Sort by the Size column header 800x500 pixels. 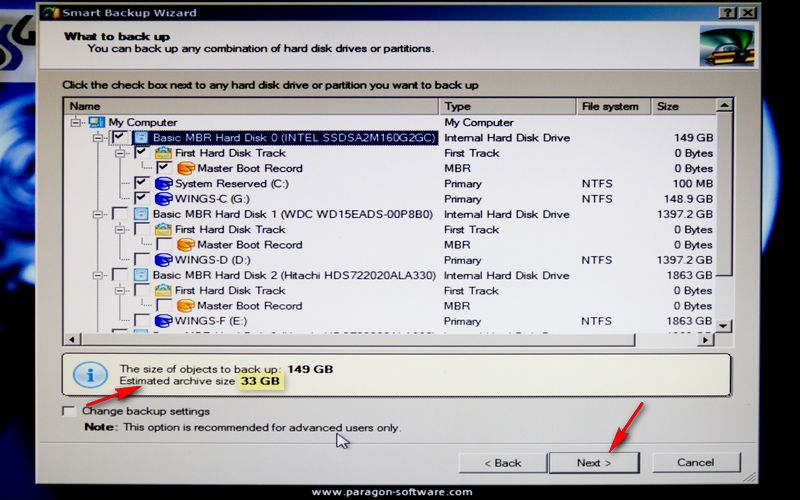pyautogui.click(x=684, y=106)
